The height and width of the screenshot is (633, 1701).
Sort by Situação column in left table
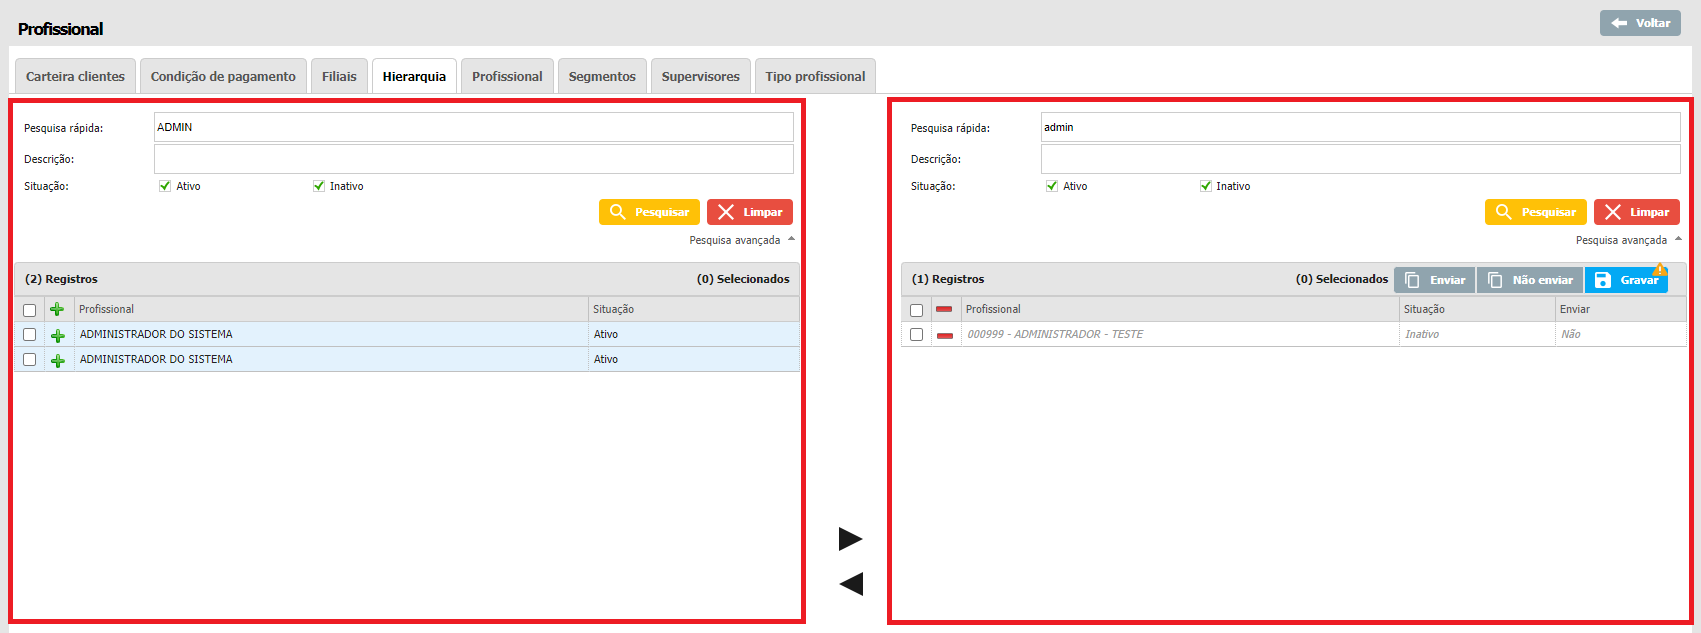694,310
